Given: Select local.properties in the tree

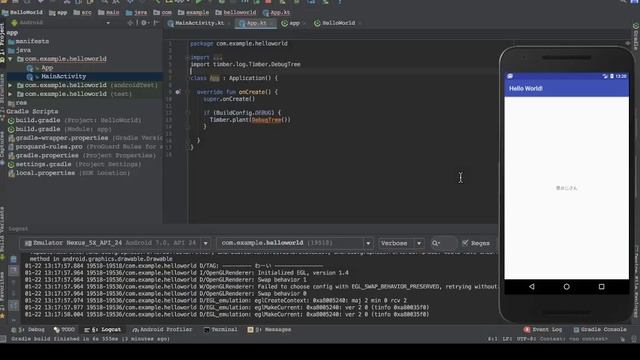Looking at the screenshot, I should (x=69, y=173).
